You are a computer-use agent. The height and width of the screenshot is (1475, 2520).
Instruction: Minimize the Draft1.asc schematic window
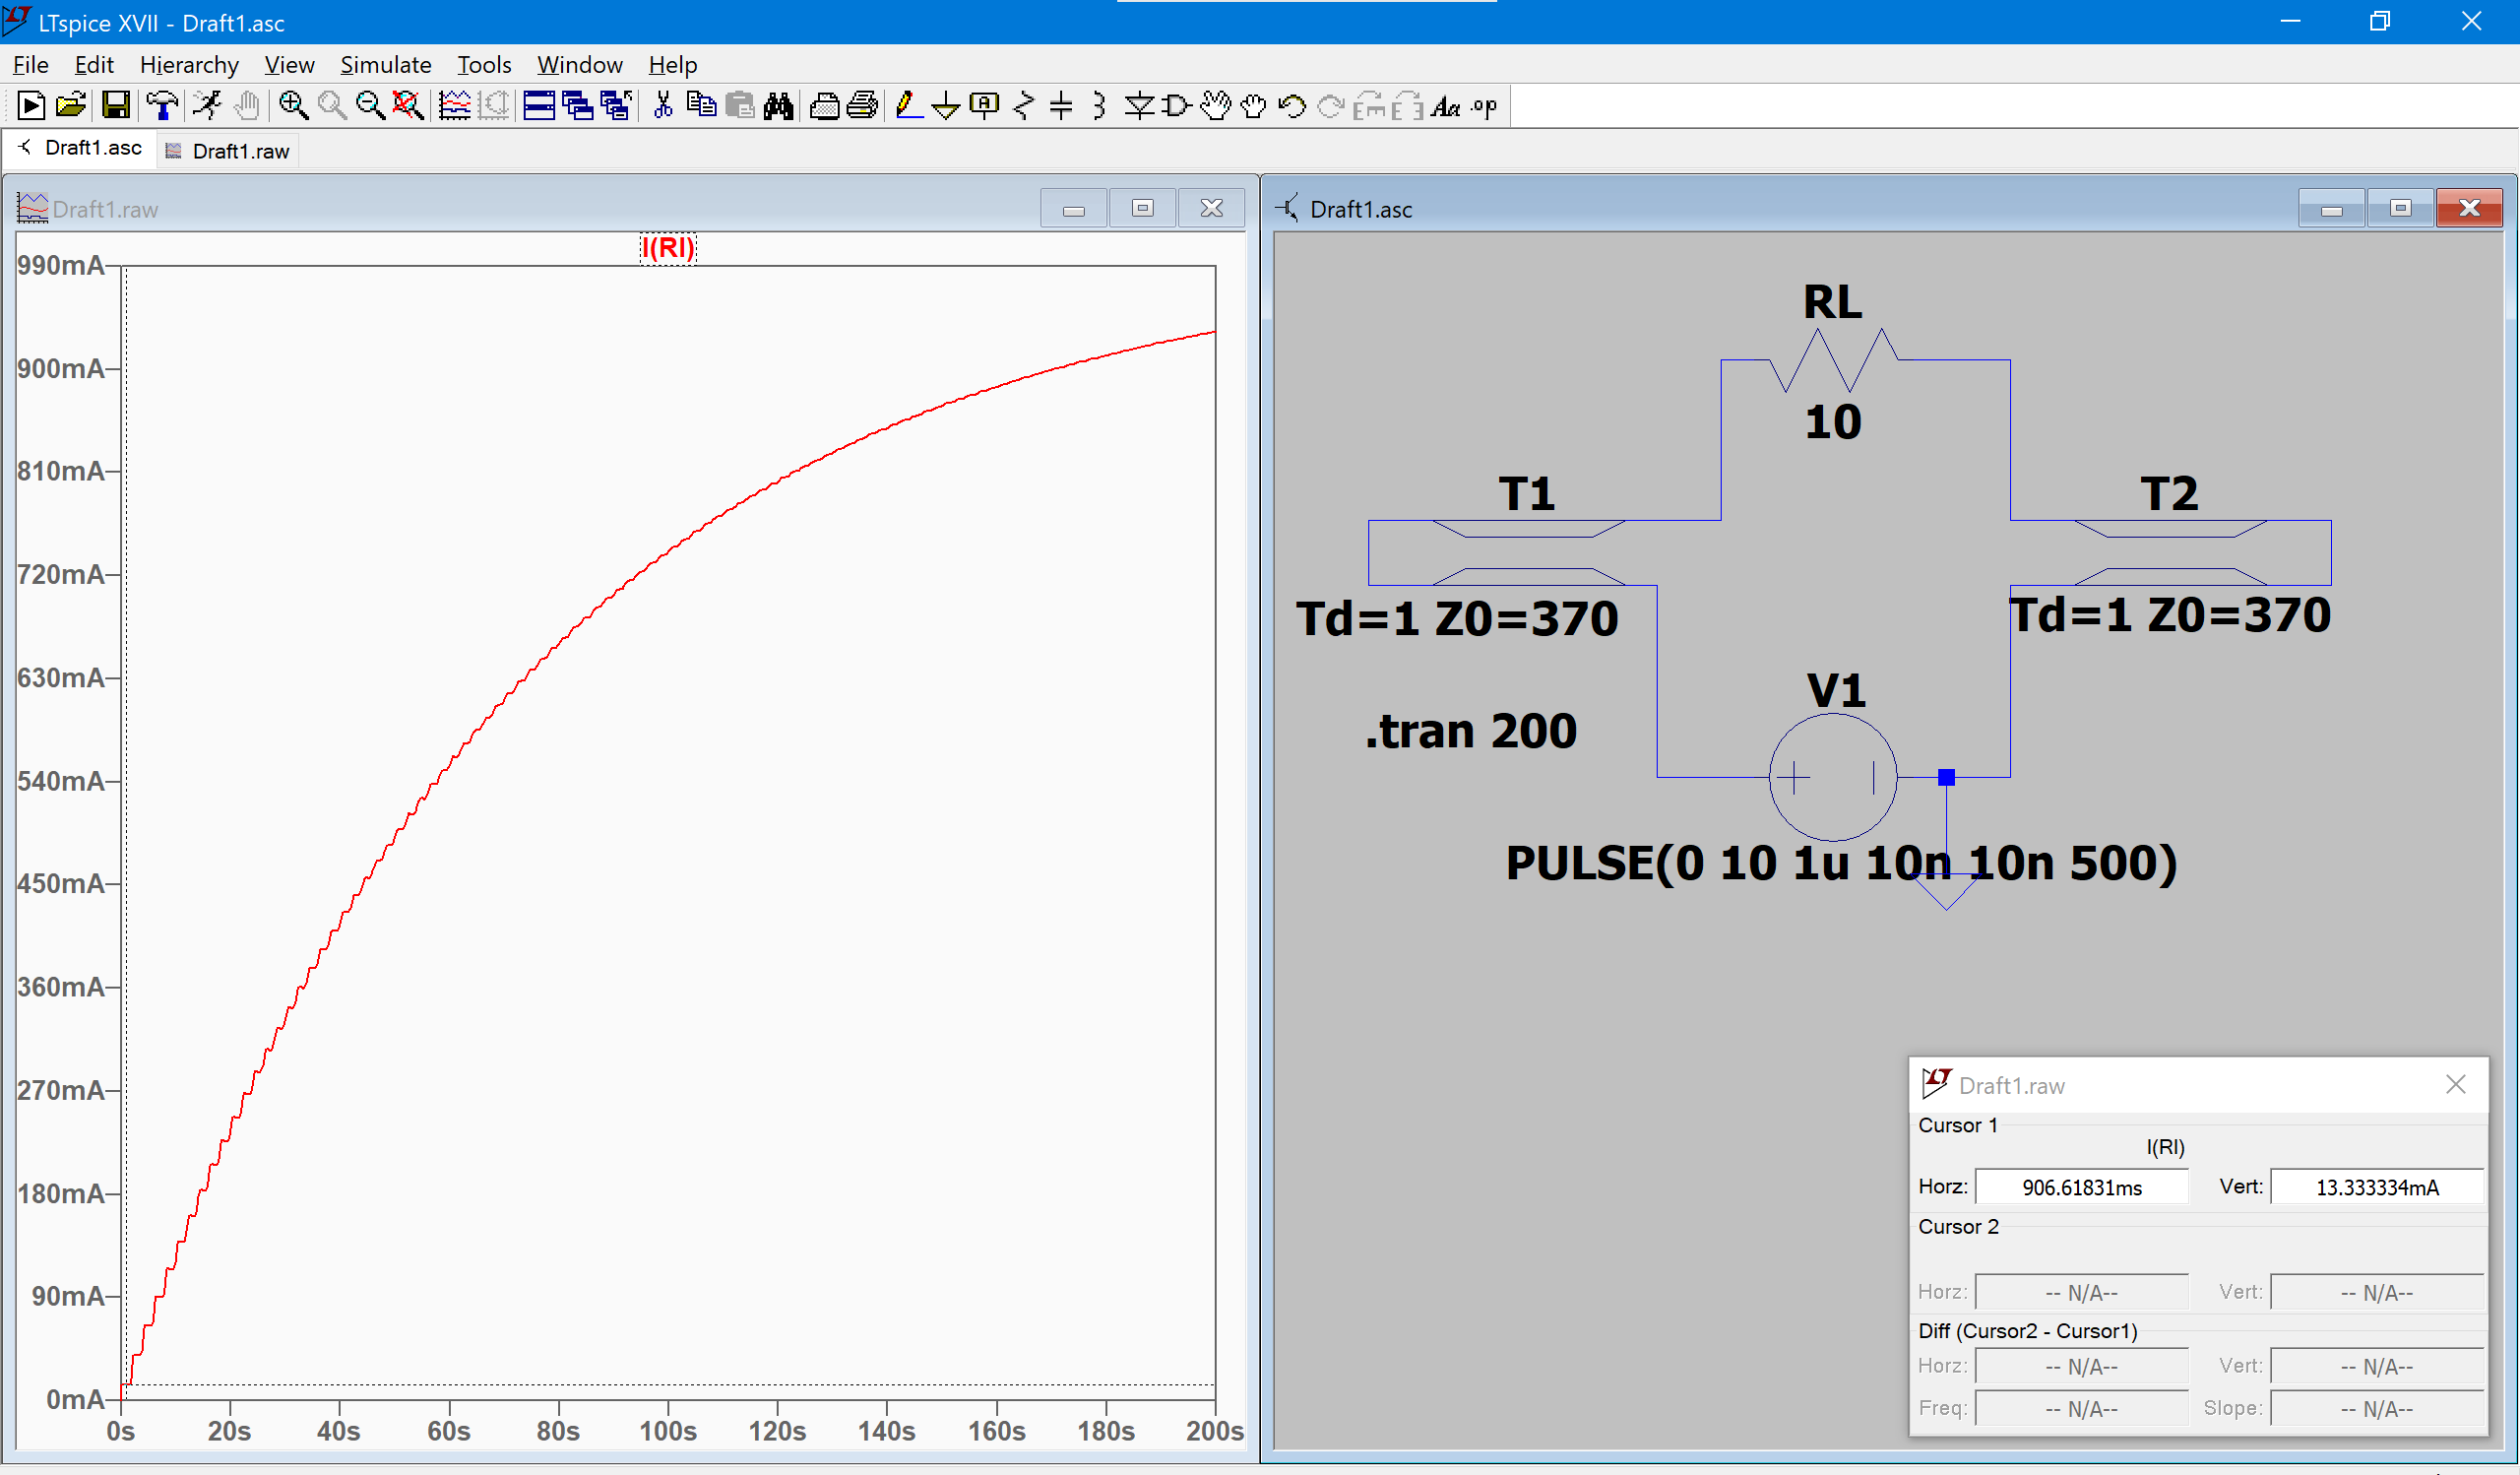[2332, 208]
